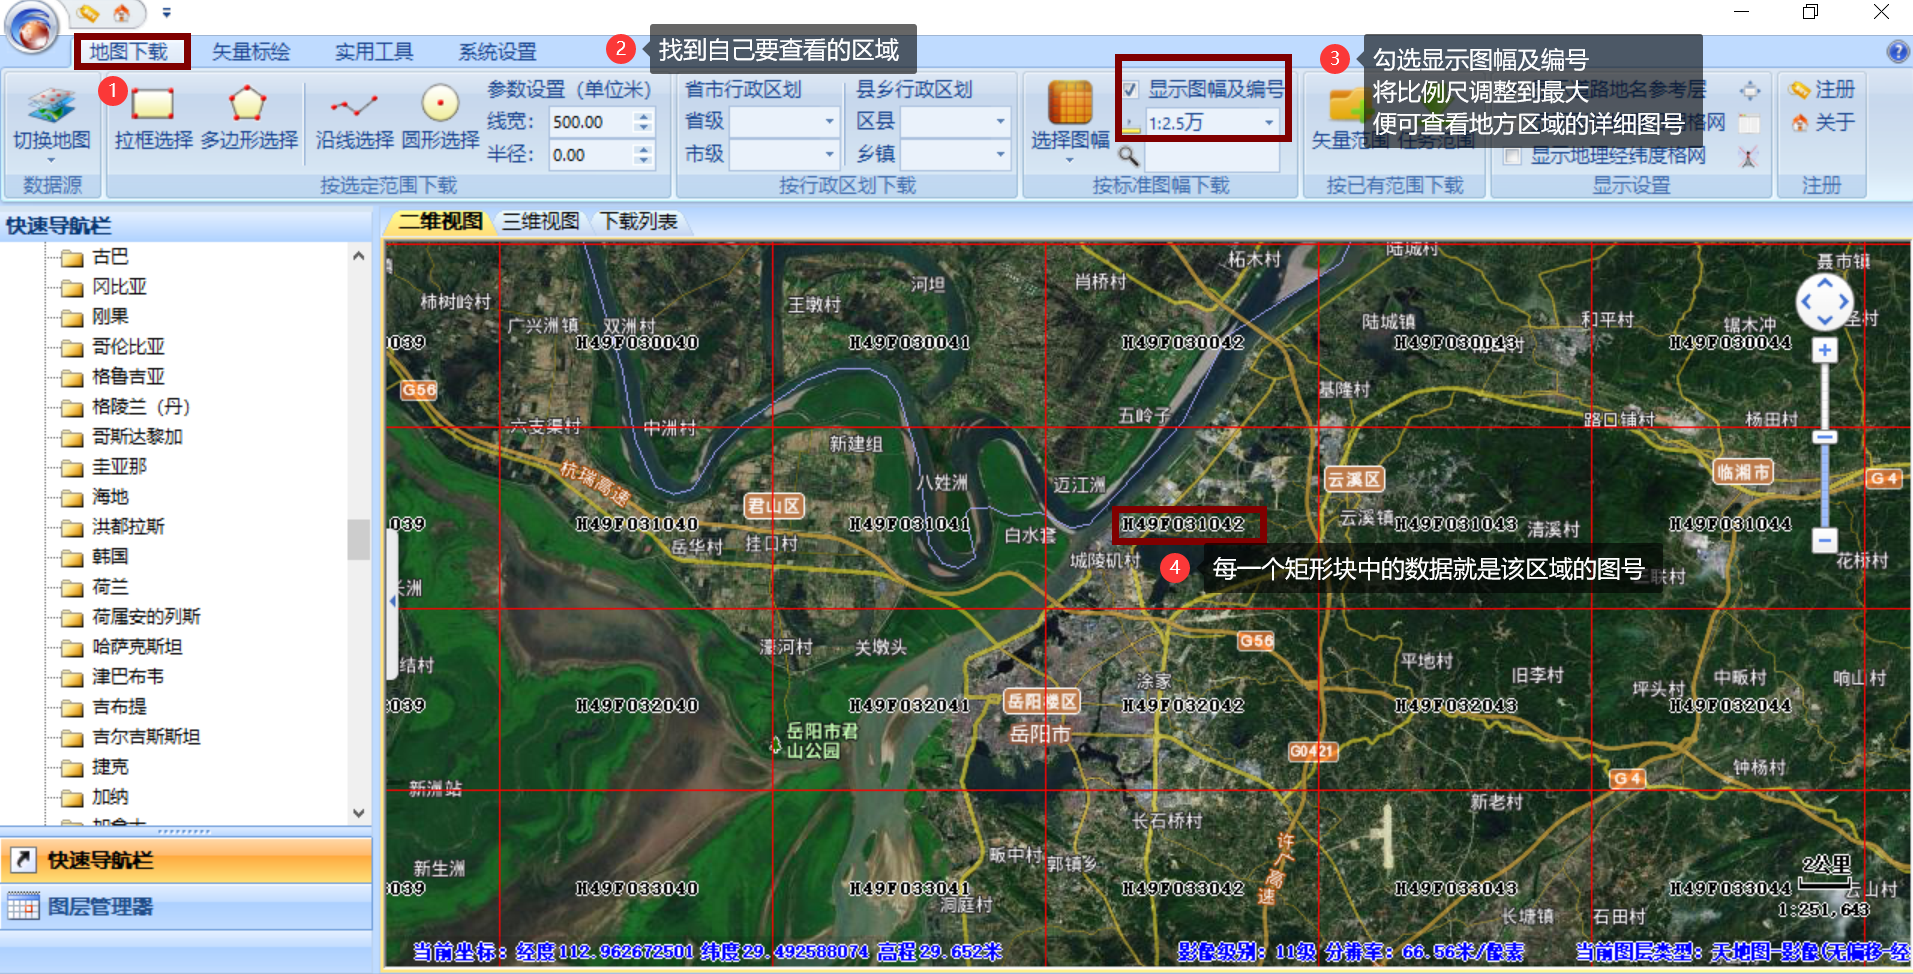Click the map sheet search text box
The image size is (1913, 974).
click(1211, 156)
